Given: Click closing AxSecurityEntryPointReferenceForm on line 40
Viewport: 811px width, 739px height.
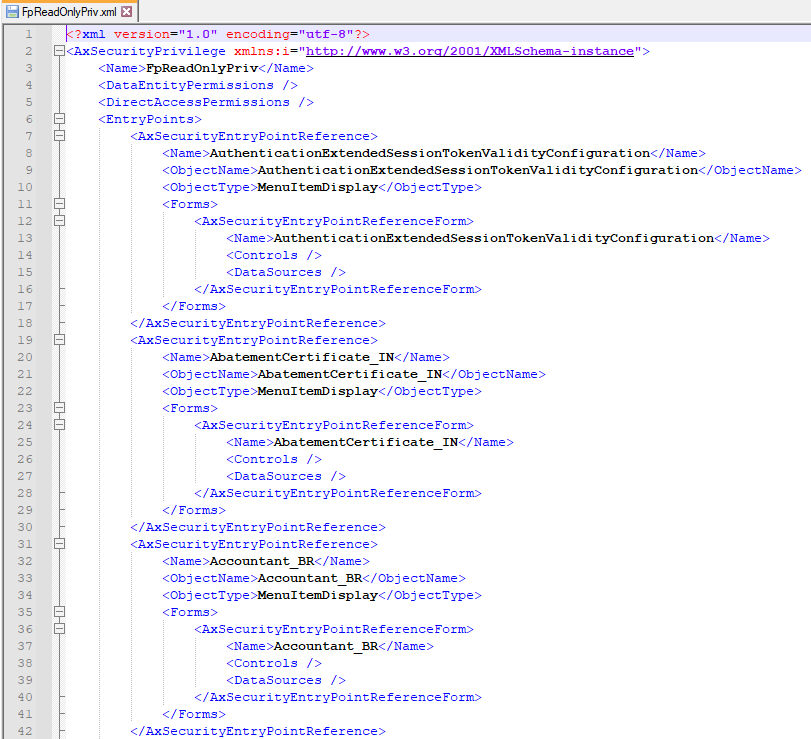Looking at the screenshot, I should pyautogui.click(x=338, y=697).
